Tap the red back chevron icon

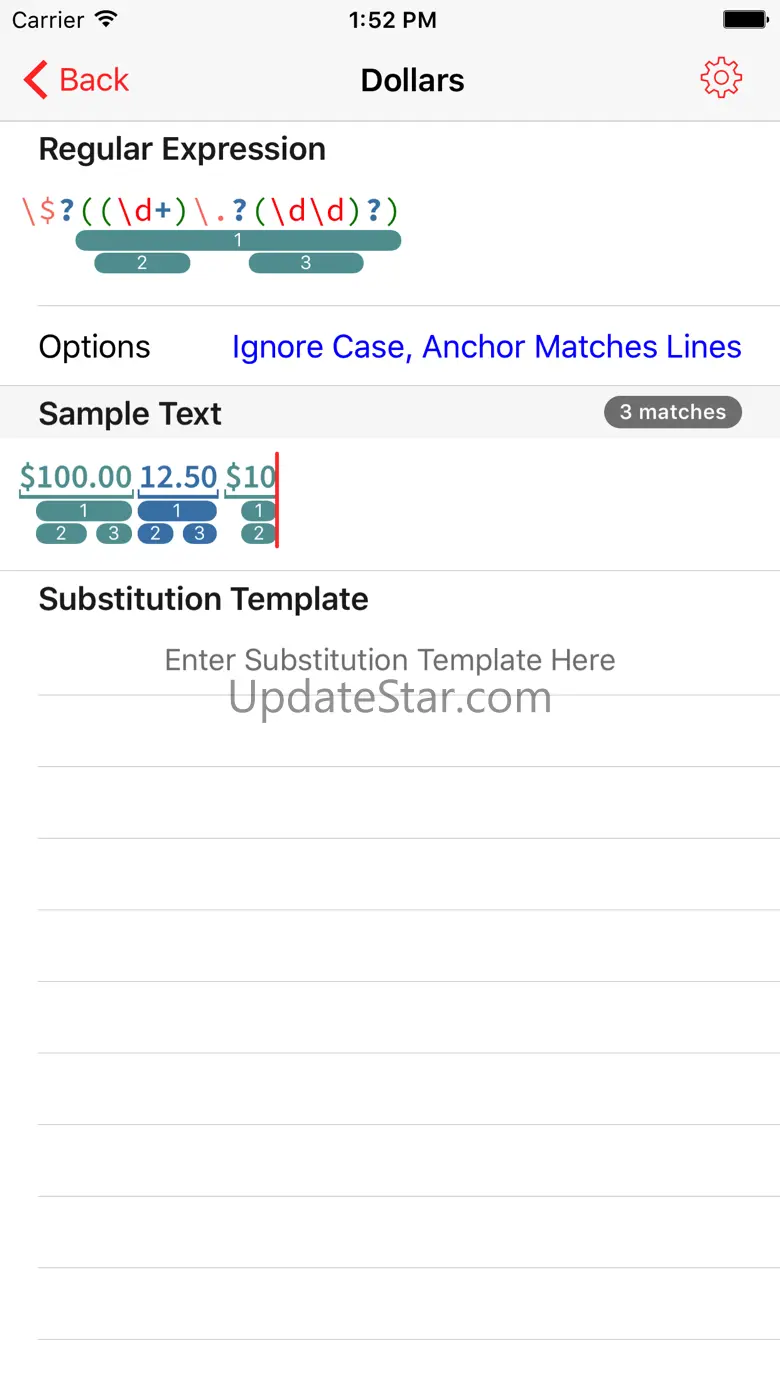click(36, 79)
